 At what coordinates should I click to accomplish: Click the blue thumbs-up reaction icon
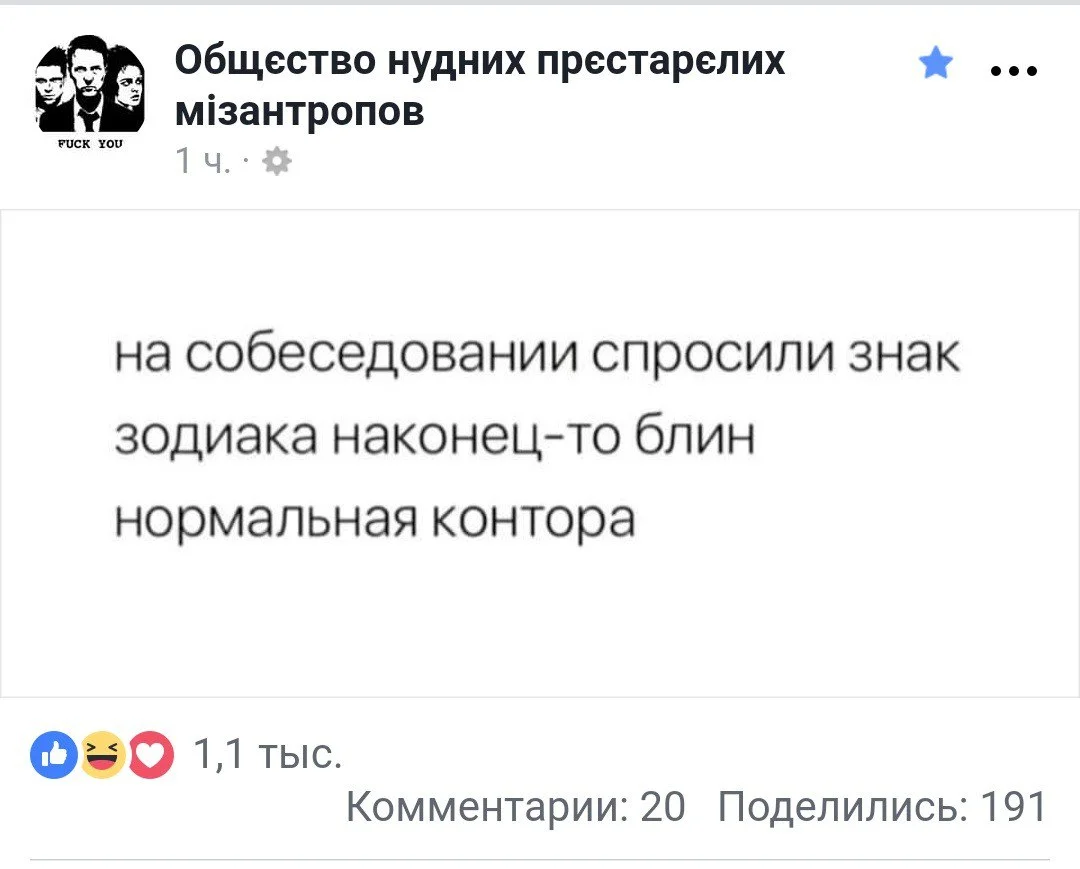(x=53, y=755)
